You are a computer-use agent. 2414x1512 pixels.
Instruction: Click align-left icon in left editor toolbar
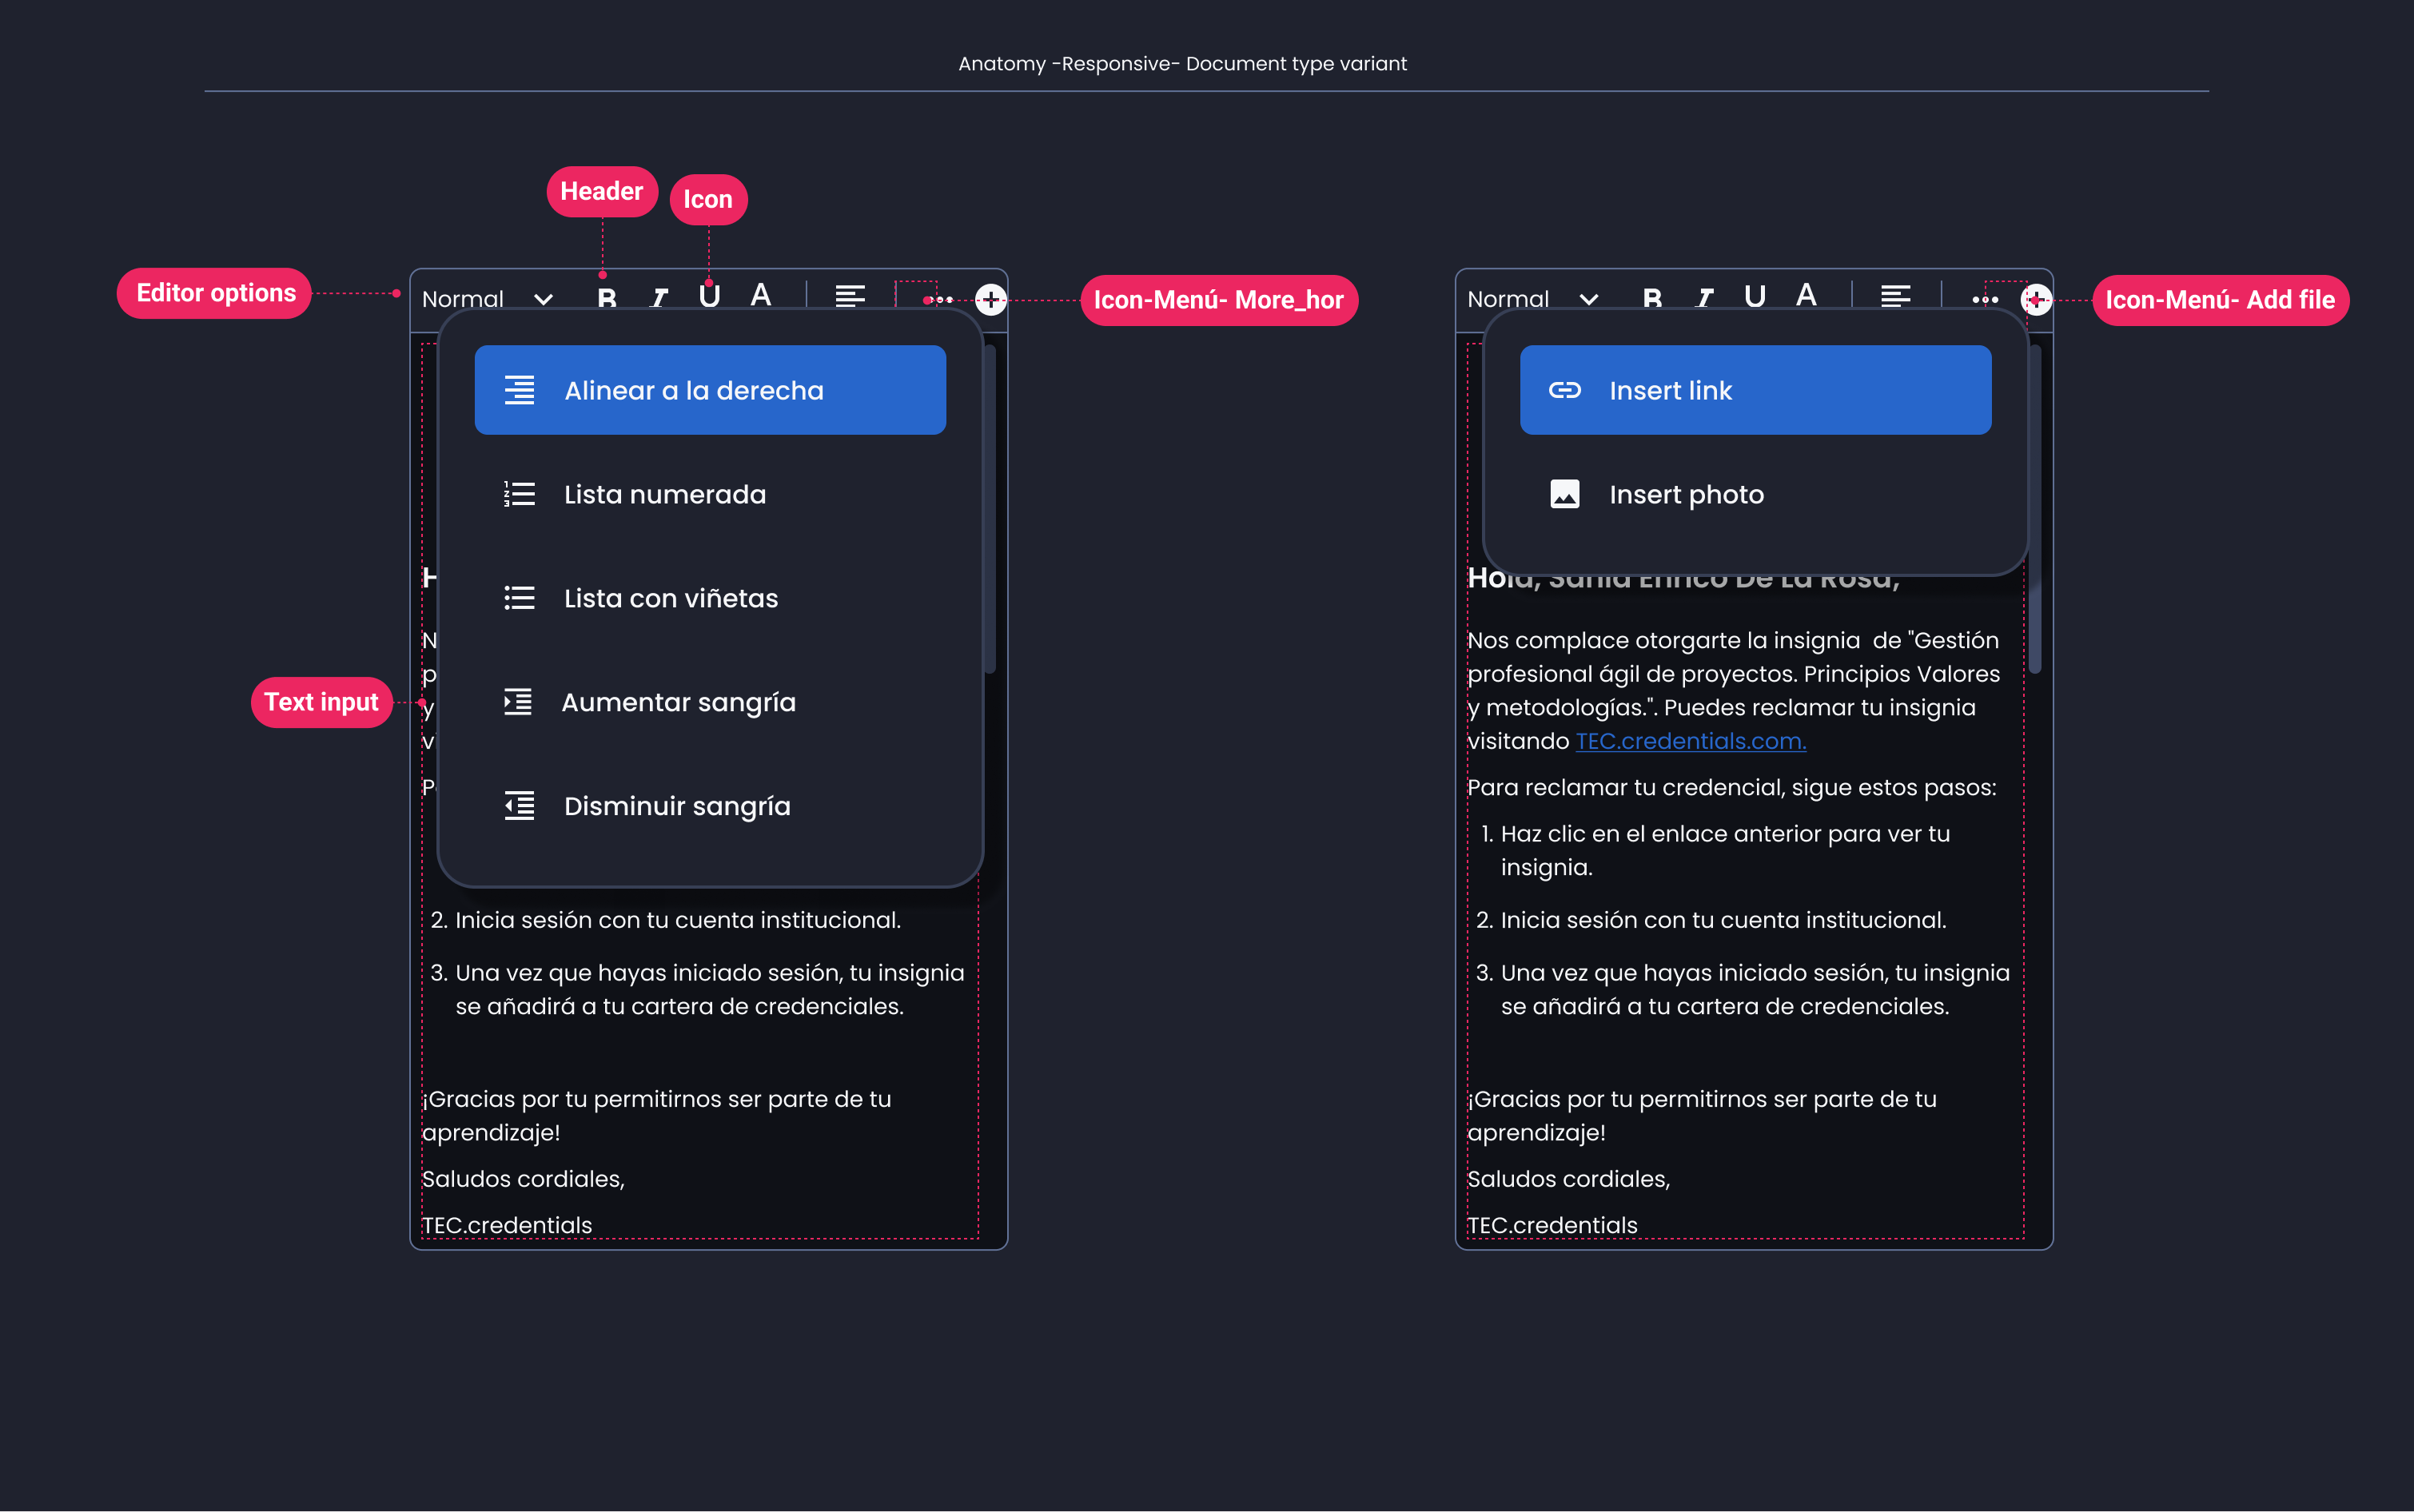(850, 297)
